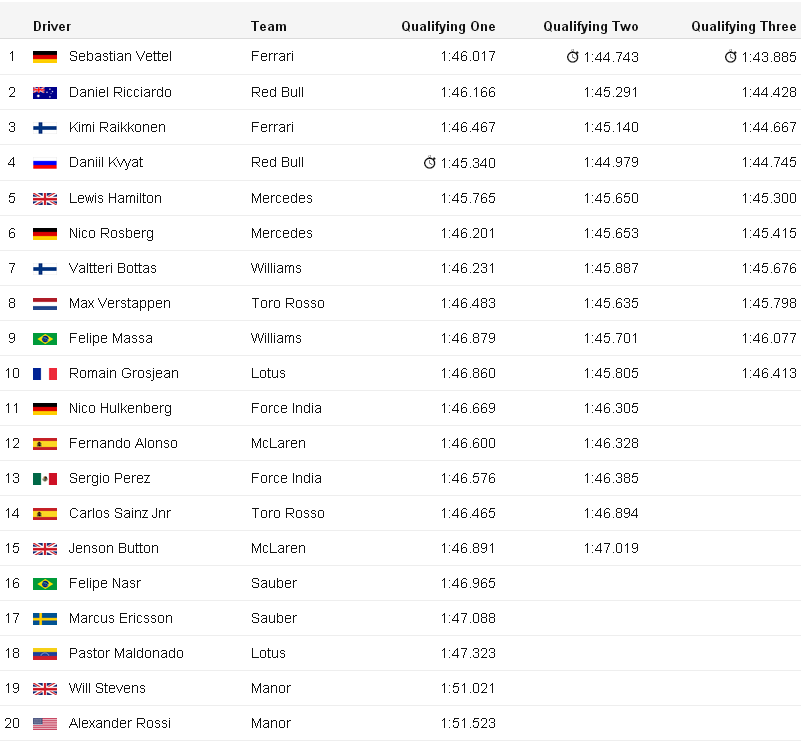
Task: Click the Team column header
Action: tap(268, 26)
